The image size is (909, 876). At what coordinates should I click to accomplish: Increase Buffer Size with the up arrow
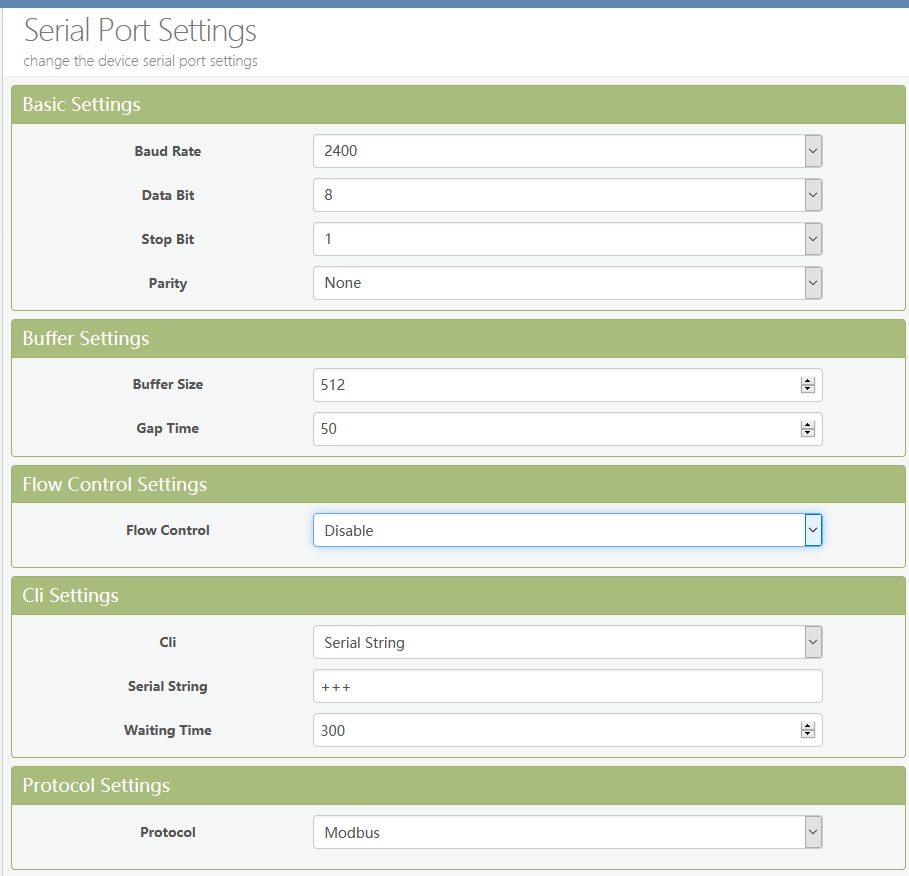pyautogui.click(x=807, y=381)
